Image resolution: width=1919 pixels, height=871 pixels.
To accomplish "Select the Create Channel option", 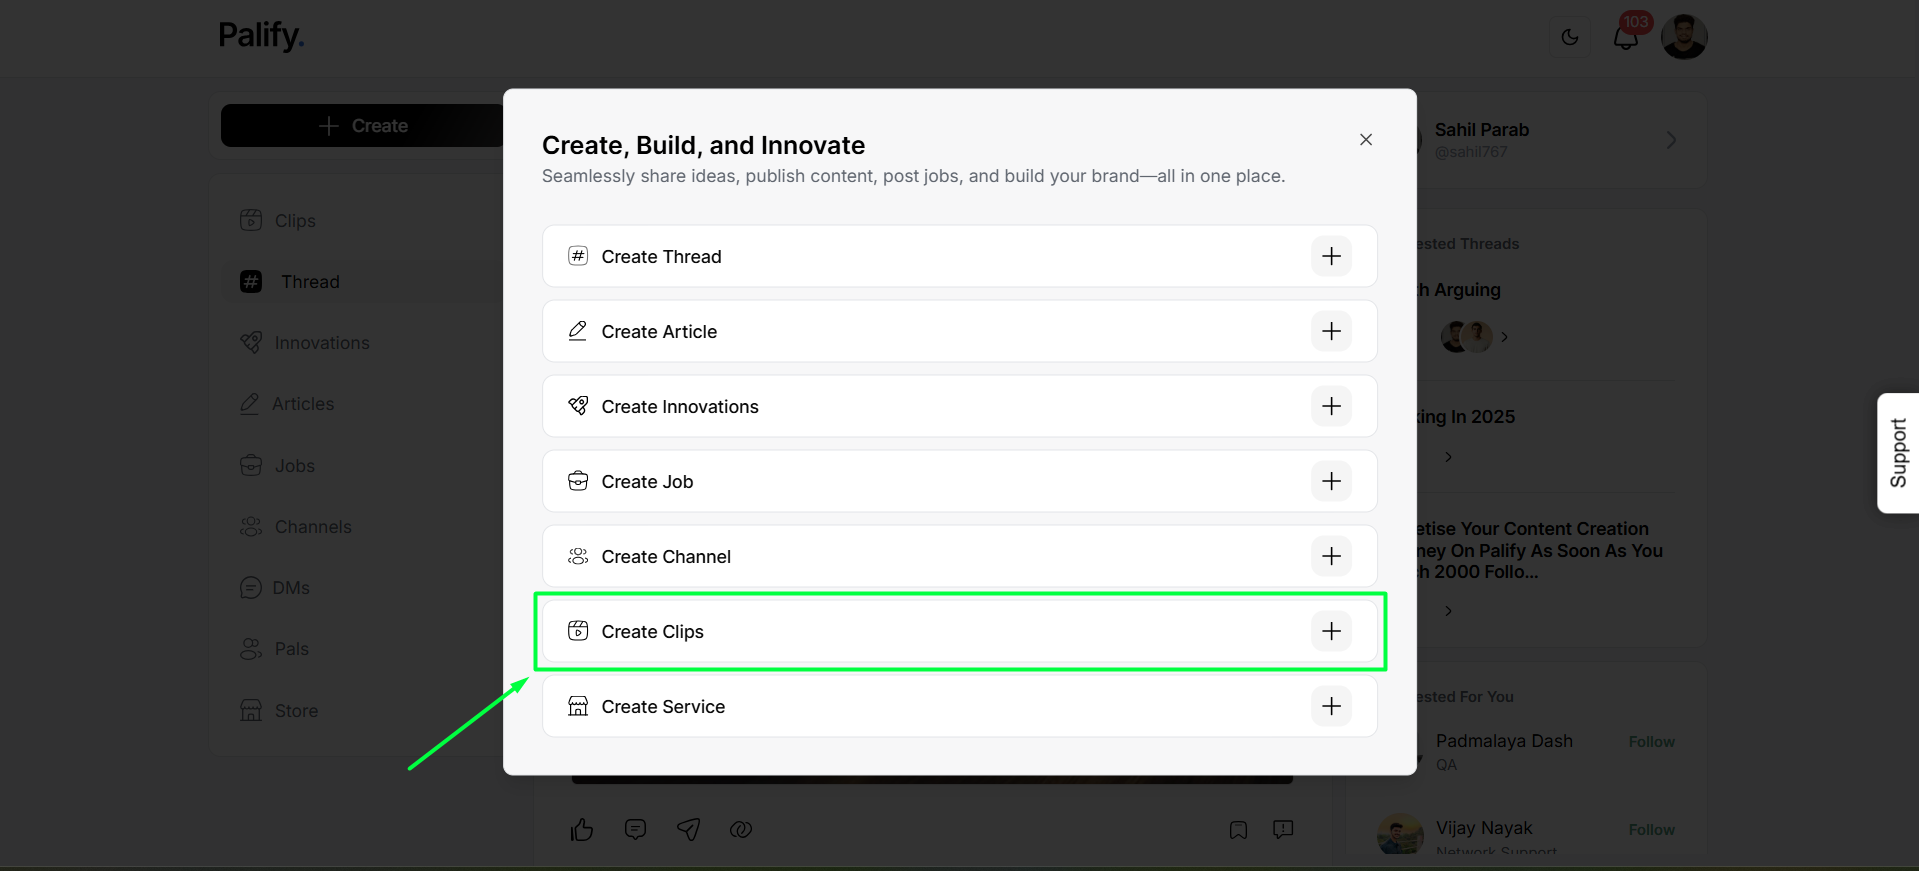I will click(x=960, y=556).
